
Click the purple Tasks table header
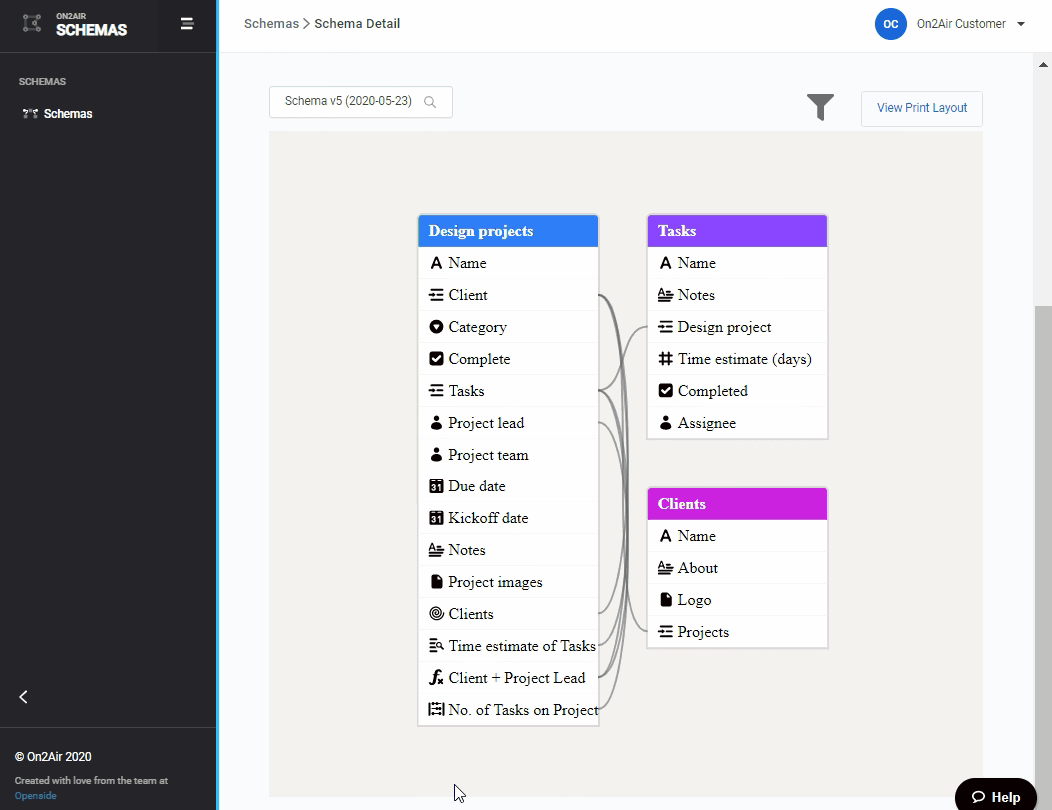tap(737, 231)
